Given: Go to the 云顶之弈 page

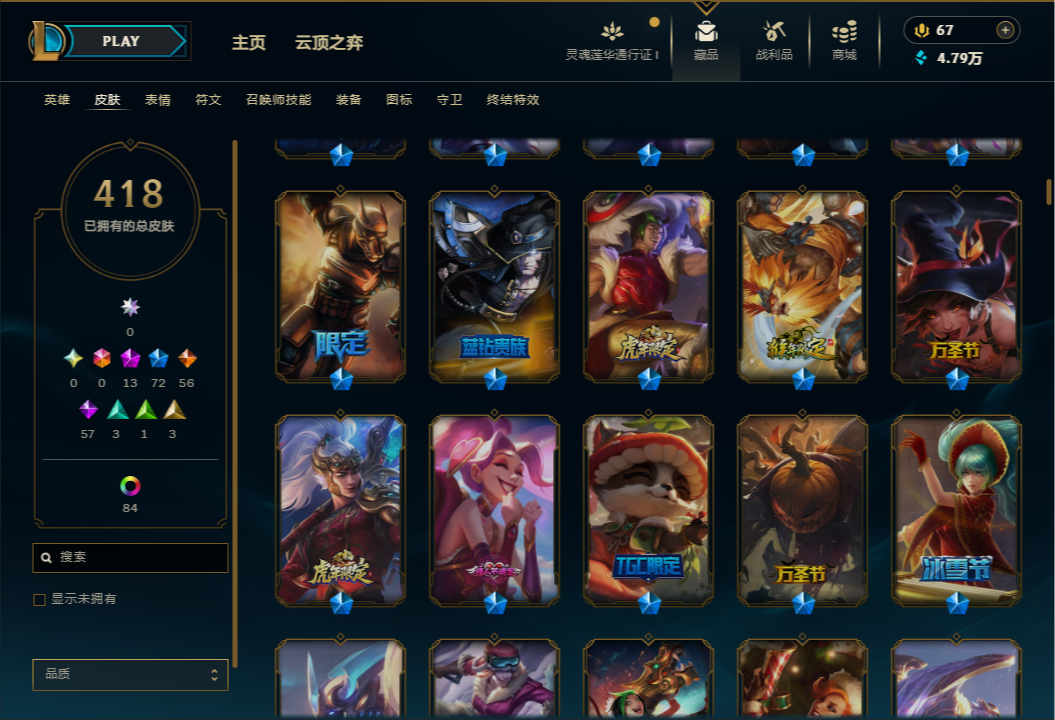Looking at the screenshot, I should [329, 42].
